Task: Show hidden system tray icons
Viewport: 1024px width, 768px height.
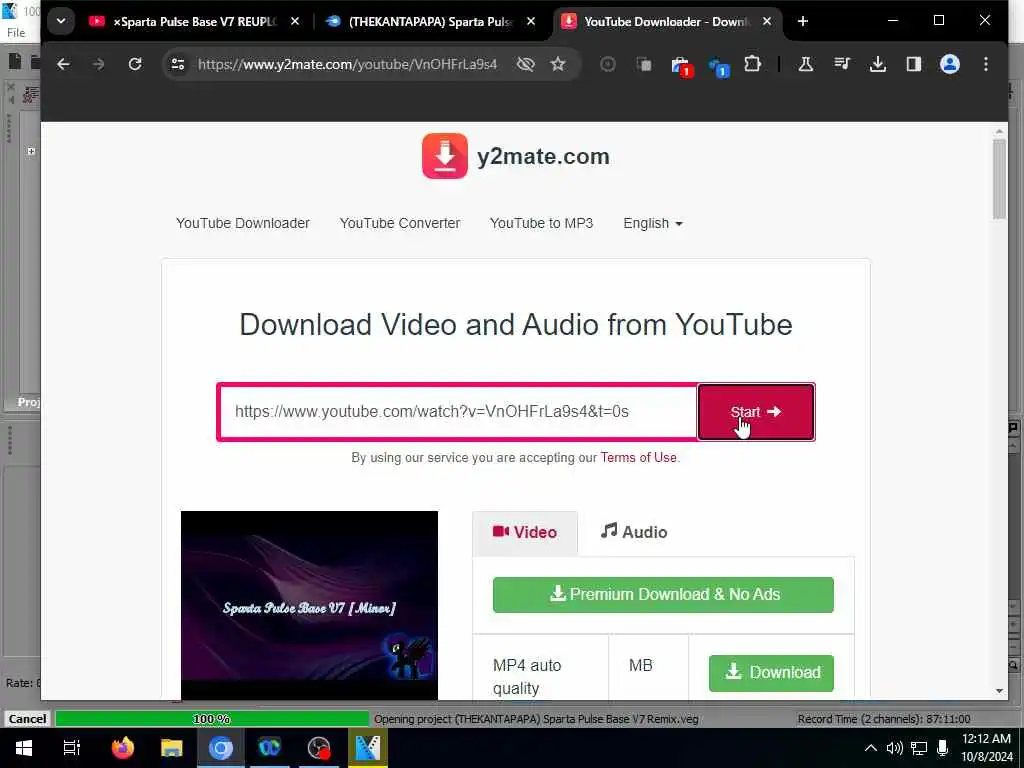Action: pyautogui.click(x=871, y=748)
